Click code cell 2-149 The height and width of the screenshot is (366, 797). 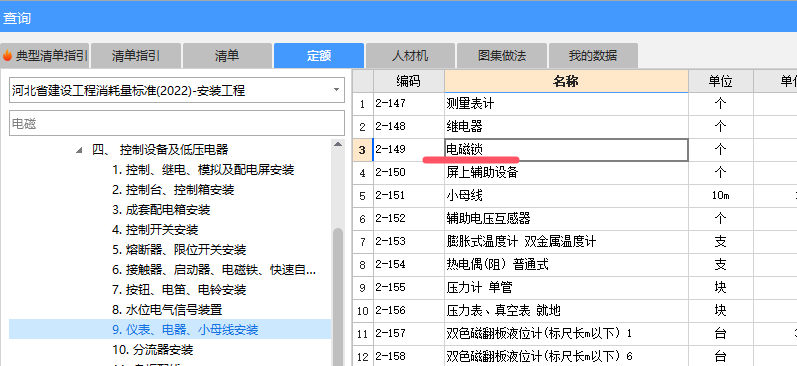coord(409,150)
